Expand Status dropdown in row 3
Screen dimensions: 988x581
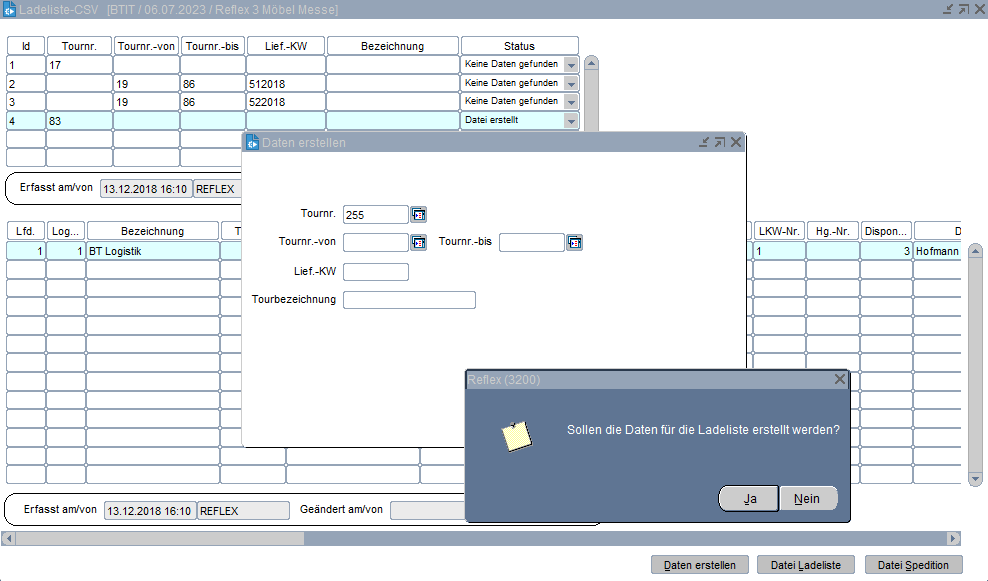[571, 102]
